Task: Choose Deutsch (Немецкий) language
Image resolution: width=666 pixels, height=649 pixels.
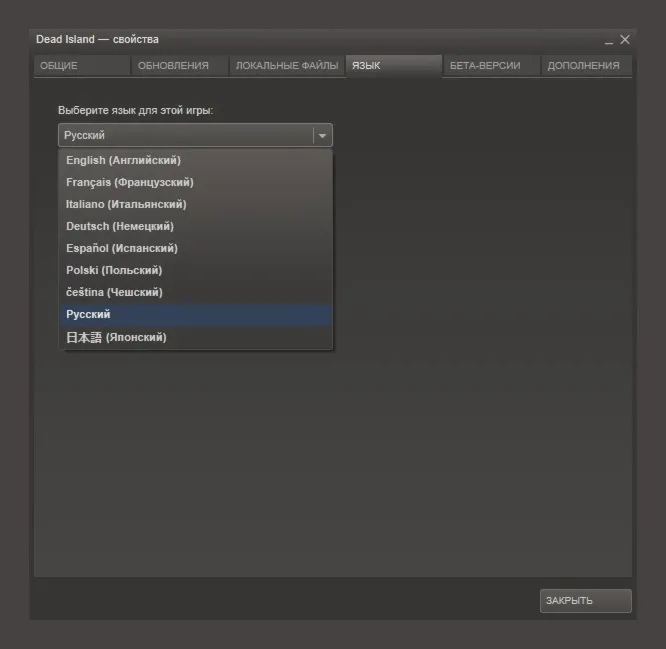Action: (x=195, y=227)
